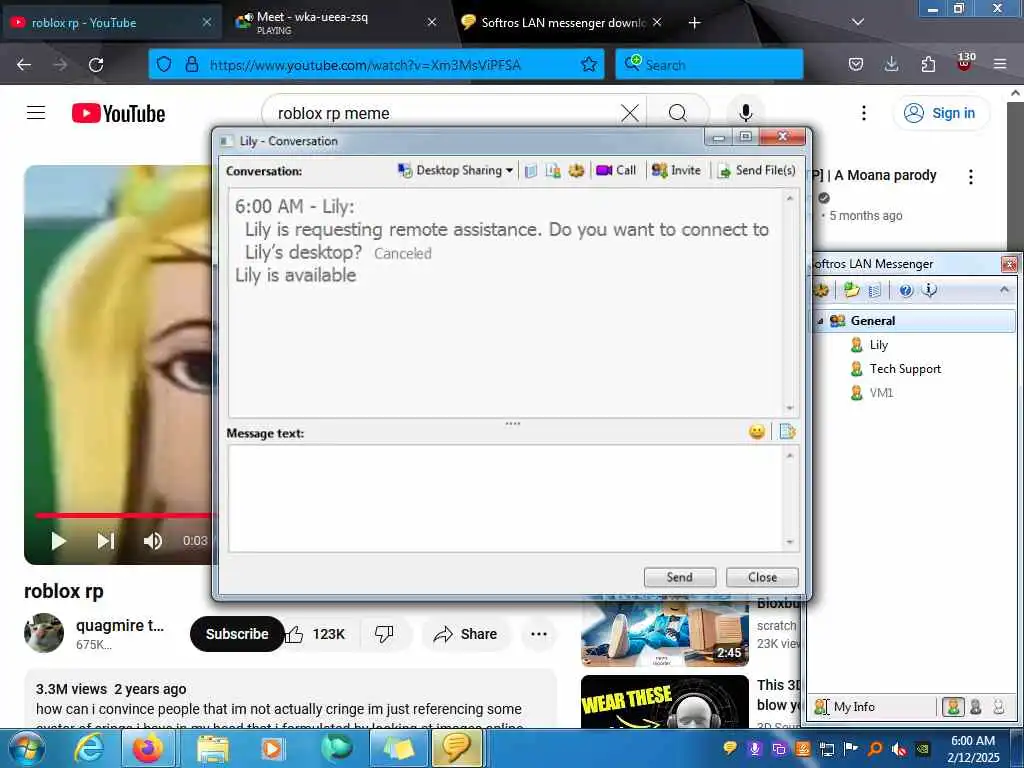The height and width of the screenshot is (768, 1024).
Task: Skip to the next video
Action: click(106, 541)
